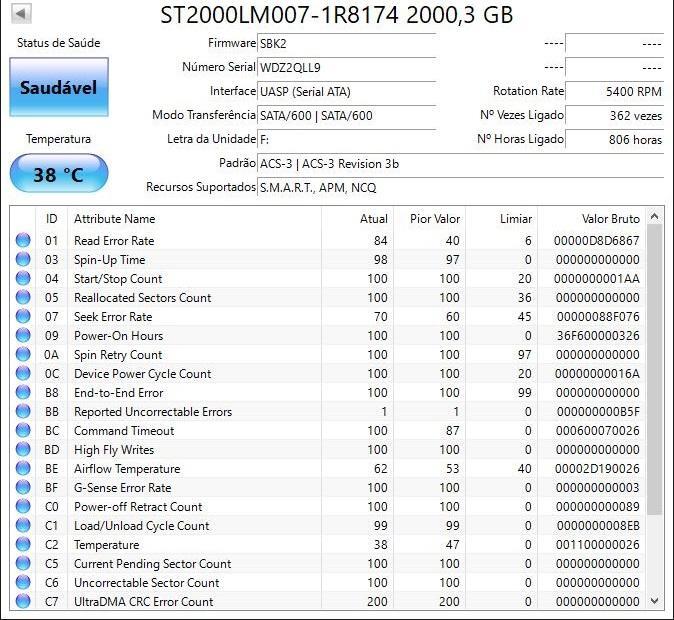674x620 pixels.
Task: Click raw value 36F600000326
Action: [598, 336]
